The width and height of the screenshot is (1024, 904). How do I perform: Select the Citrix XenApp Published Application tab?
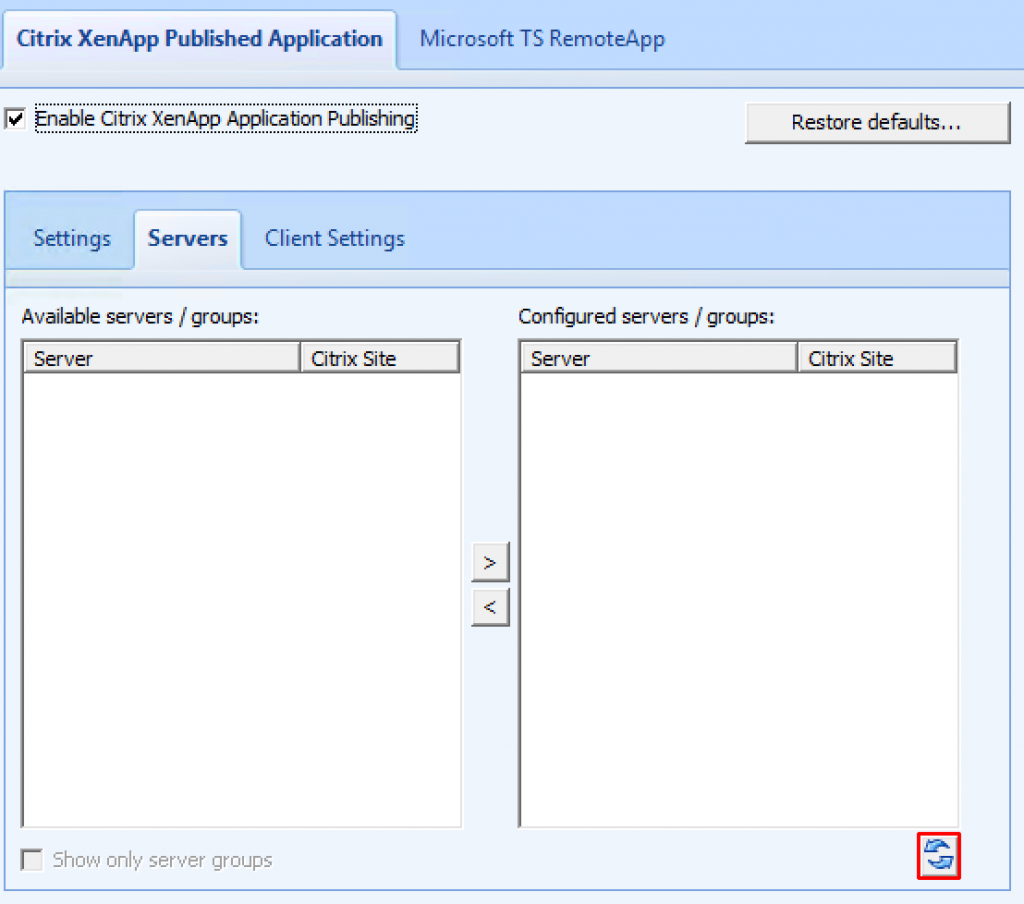[198, 38]
